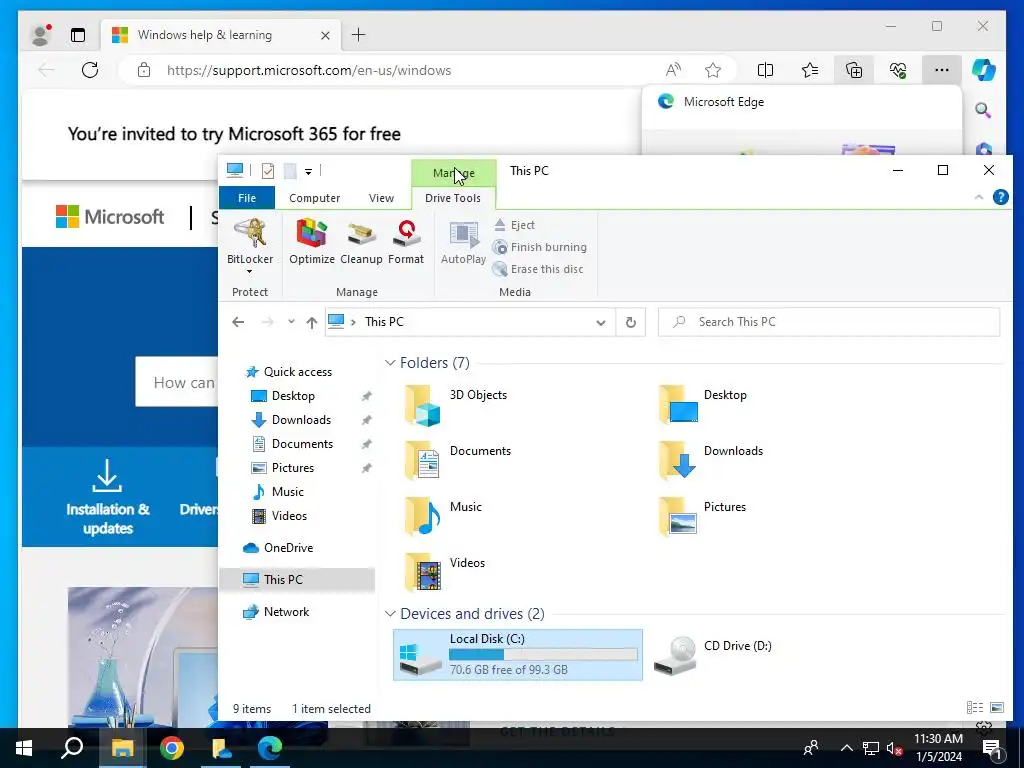This screenshot has width=1024, height=768.
Task: Open Edge Browser essentials heart icon
Action: [898, 70]
